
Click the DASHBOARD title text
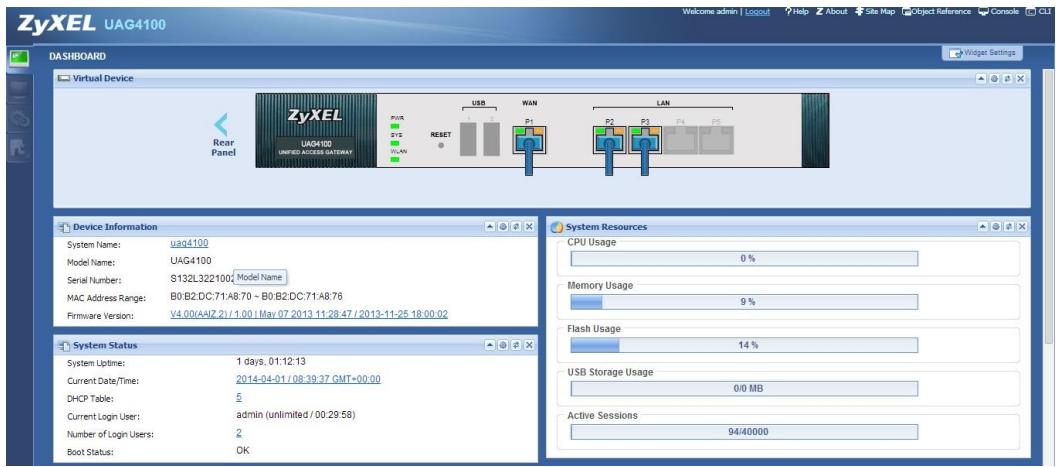[77, 57]
